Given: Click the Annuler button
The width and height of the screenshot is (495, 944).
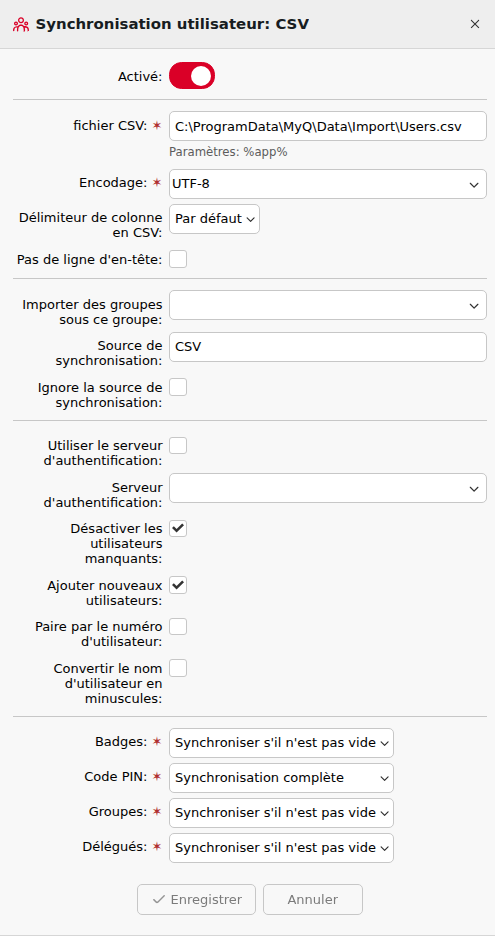Looking at the screenshot, I should pos(313,899).
